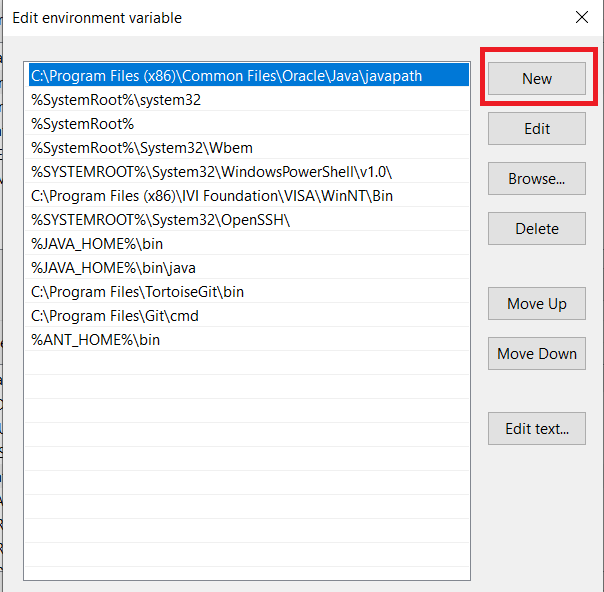Select the %JAVA_HOME%\bin entry
Viewport: 604px width, 592px height.
point(248,244)
